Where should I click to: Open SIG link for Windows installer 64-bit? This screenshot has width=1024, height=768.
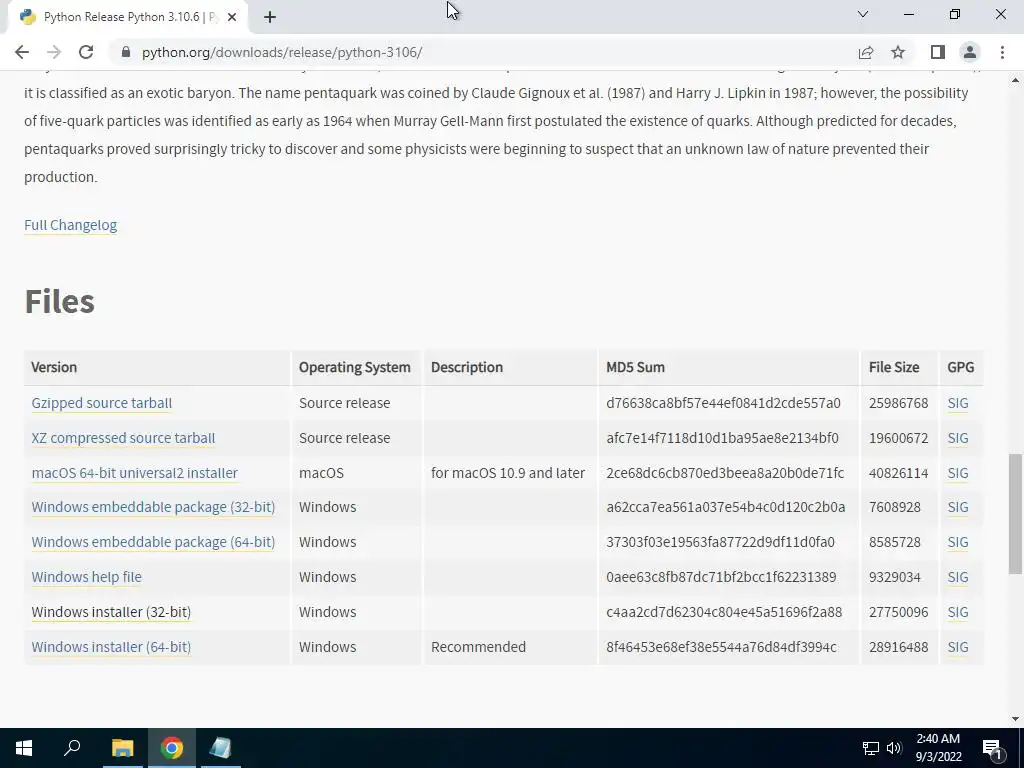pyautogui.click(x=957, y=647)
